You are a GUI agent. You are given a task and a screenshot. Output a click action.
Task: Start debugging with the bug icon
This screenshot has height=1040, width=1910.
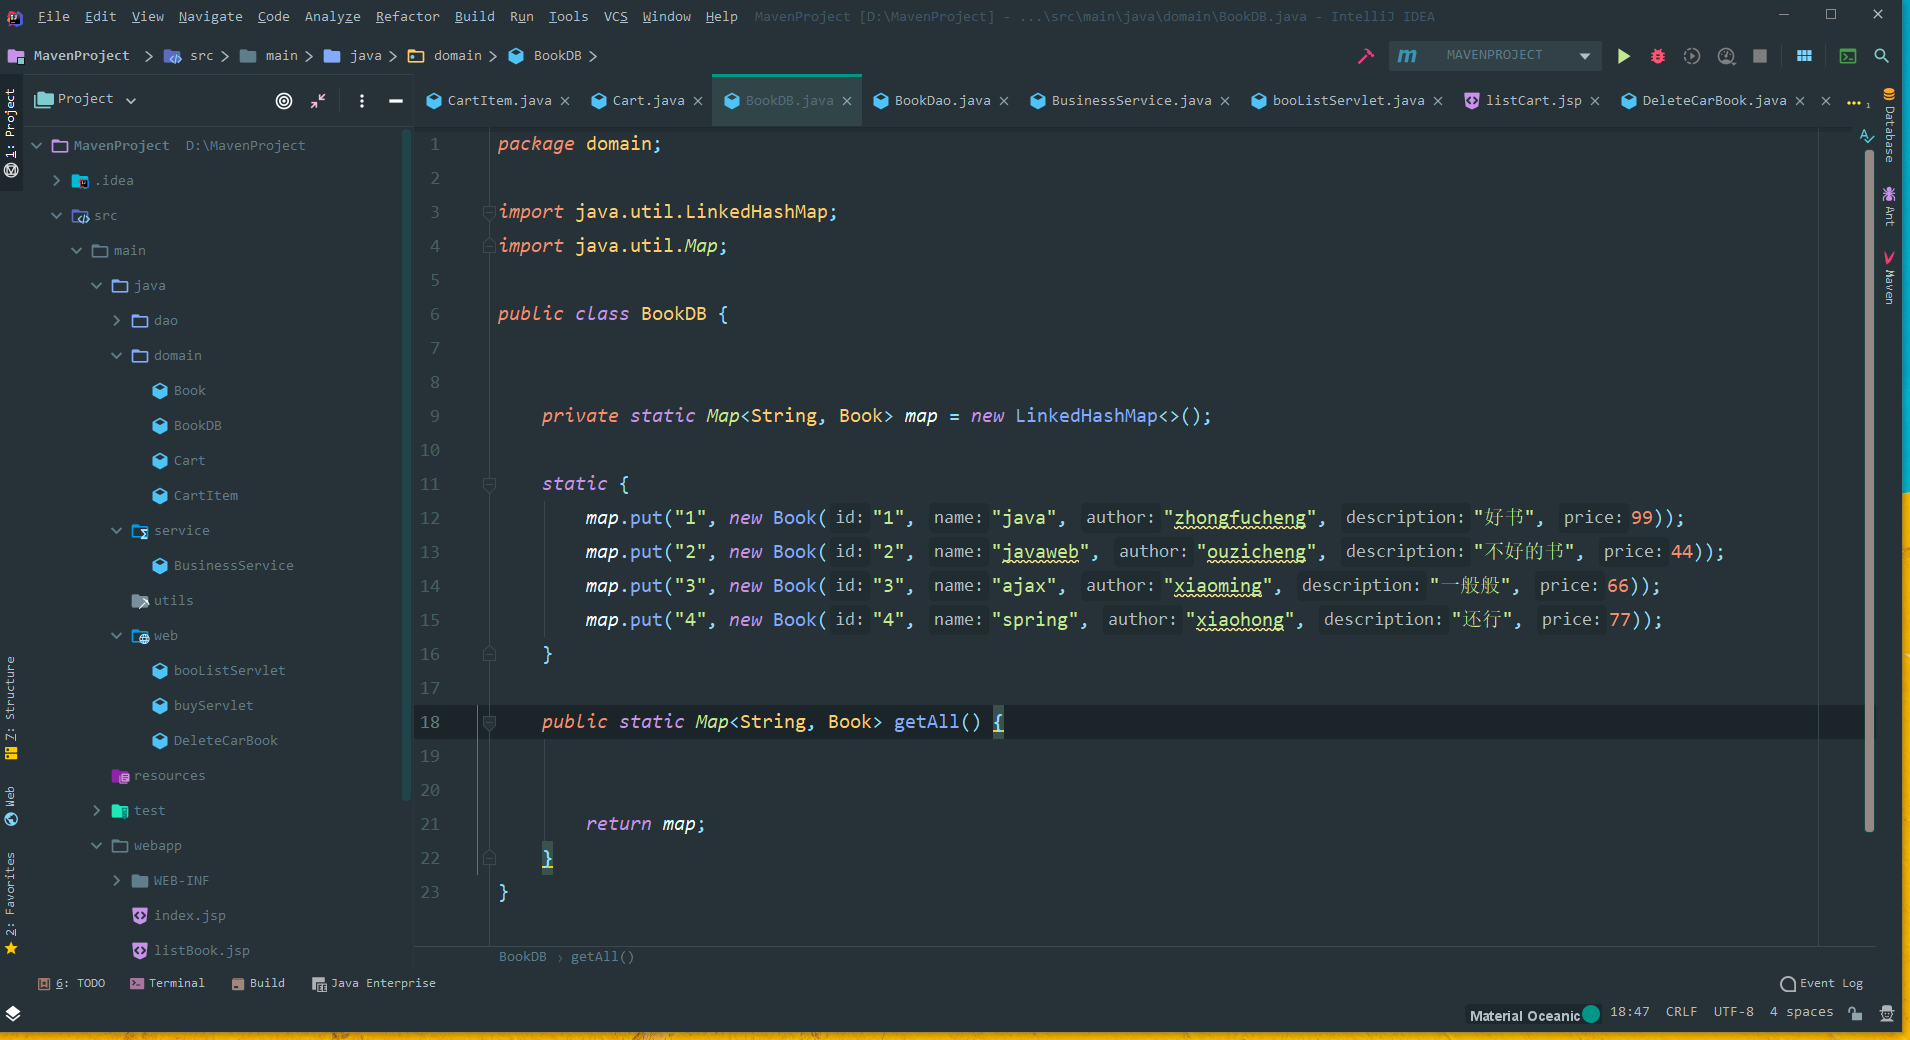point(1658,56)
